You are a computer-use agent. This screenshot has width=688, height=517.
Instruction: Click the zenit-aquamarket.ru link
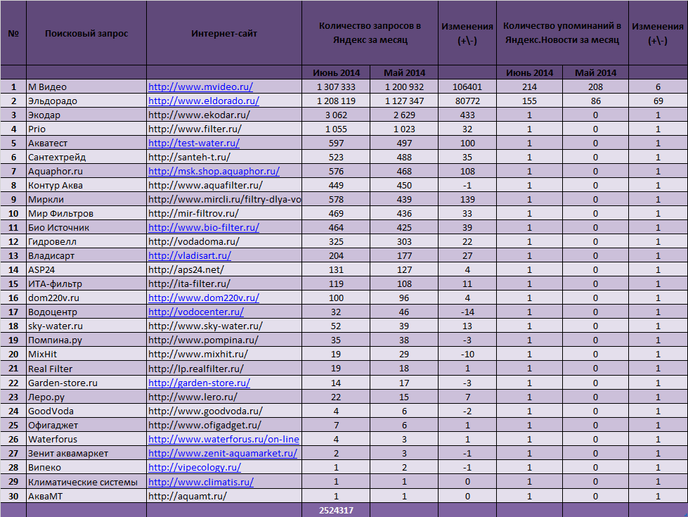[223, 453]
